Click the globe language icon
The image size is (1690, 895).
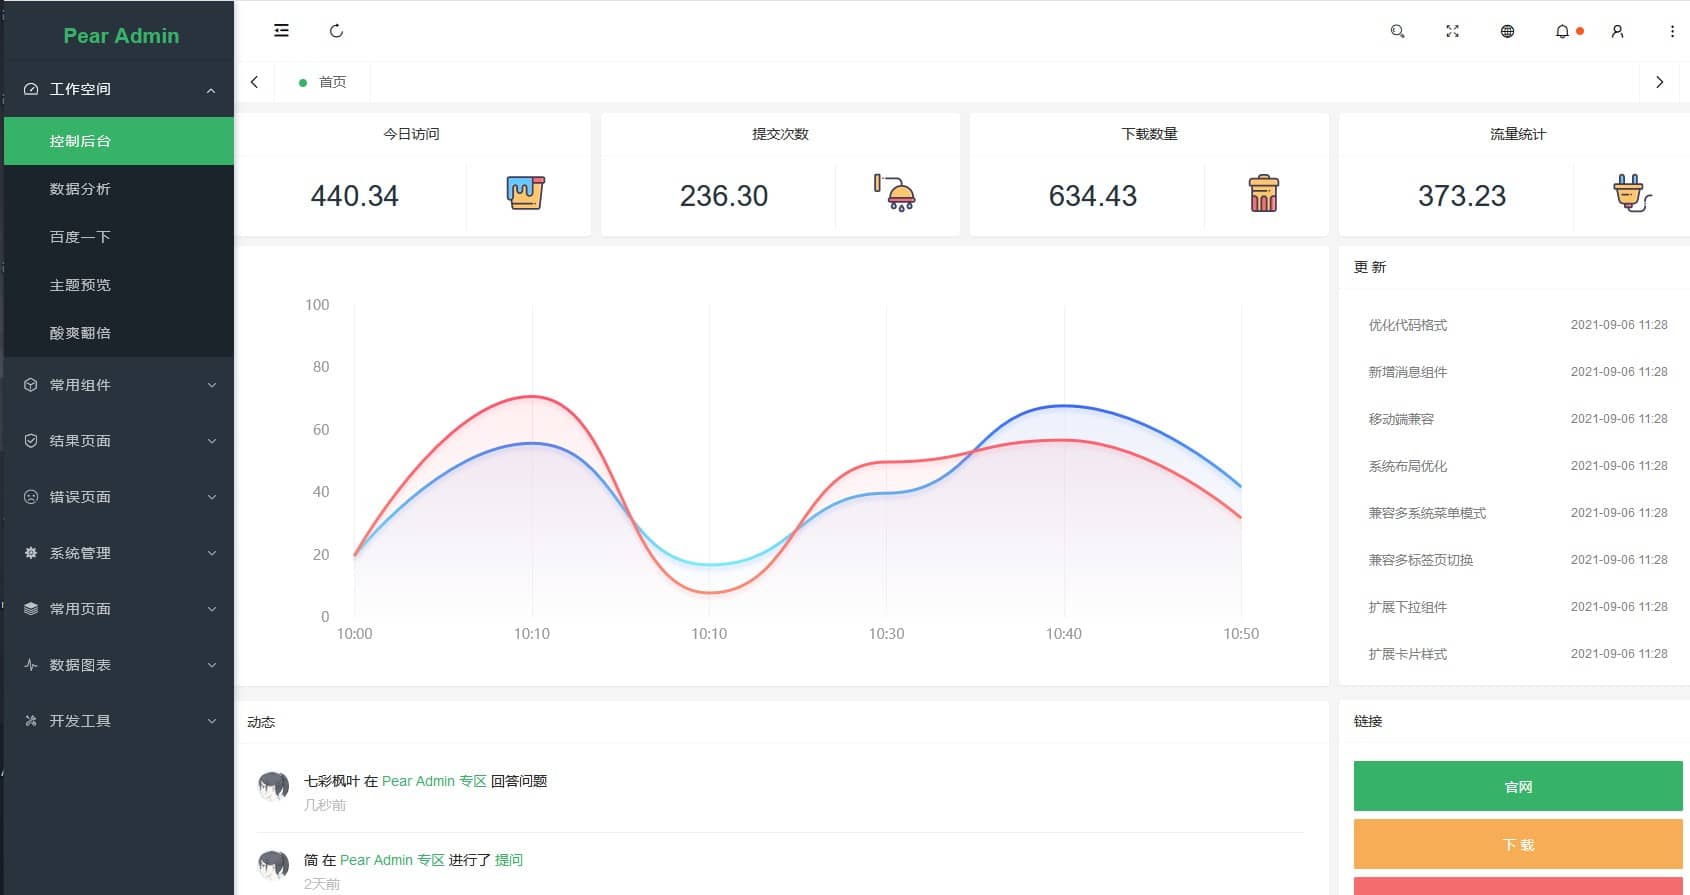pos(1507,31)
